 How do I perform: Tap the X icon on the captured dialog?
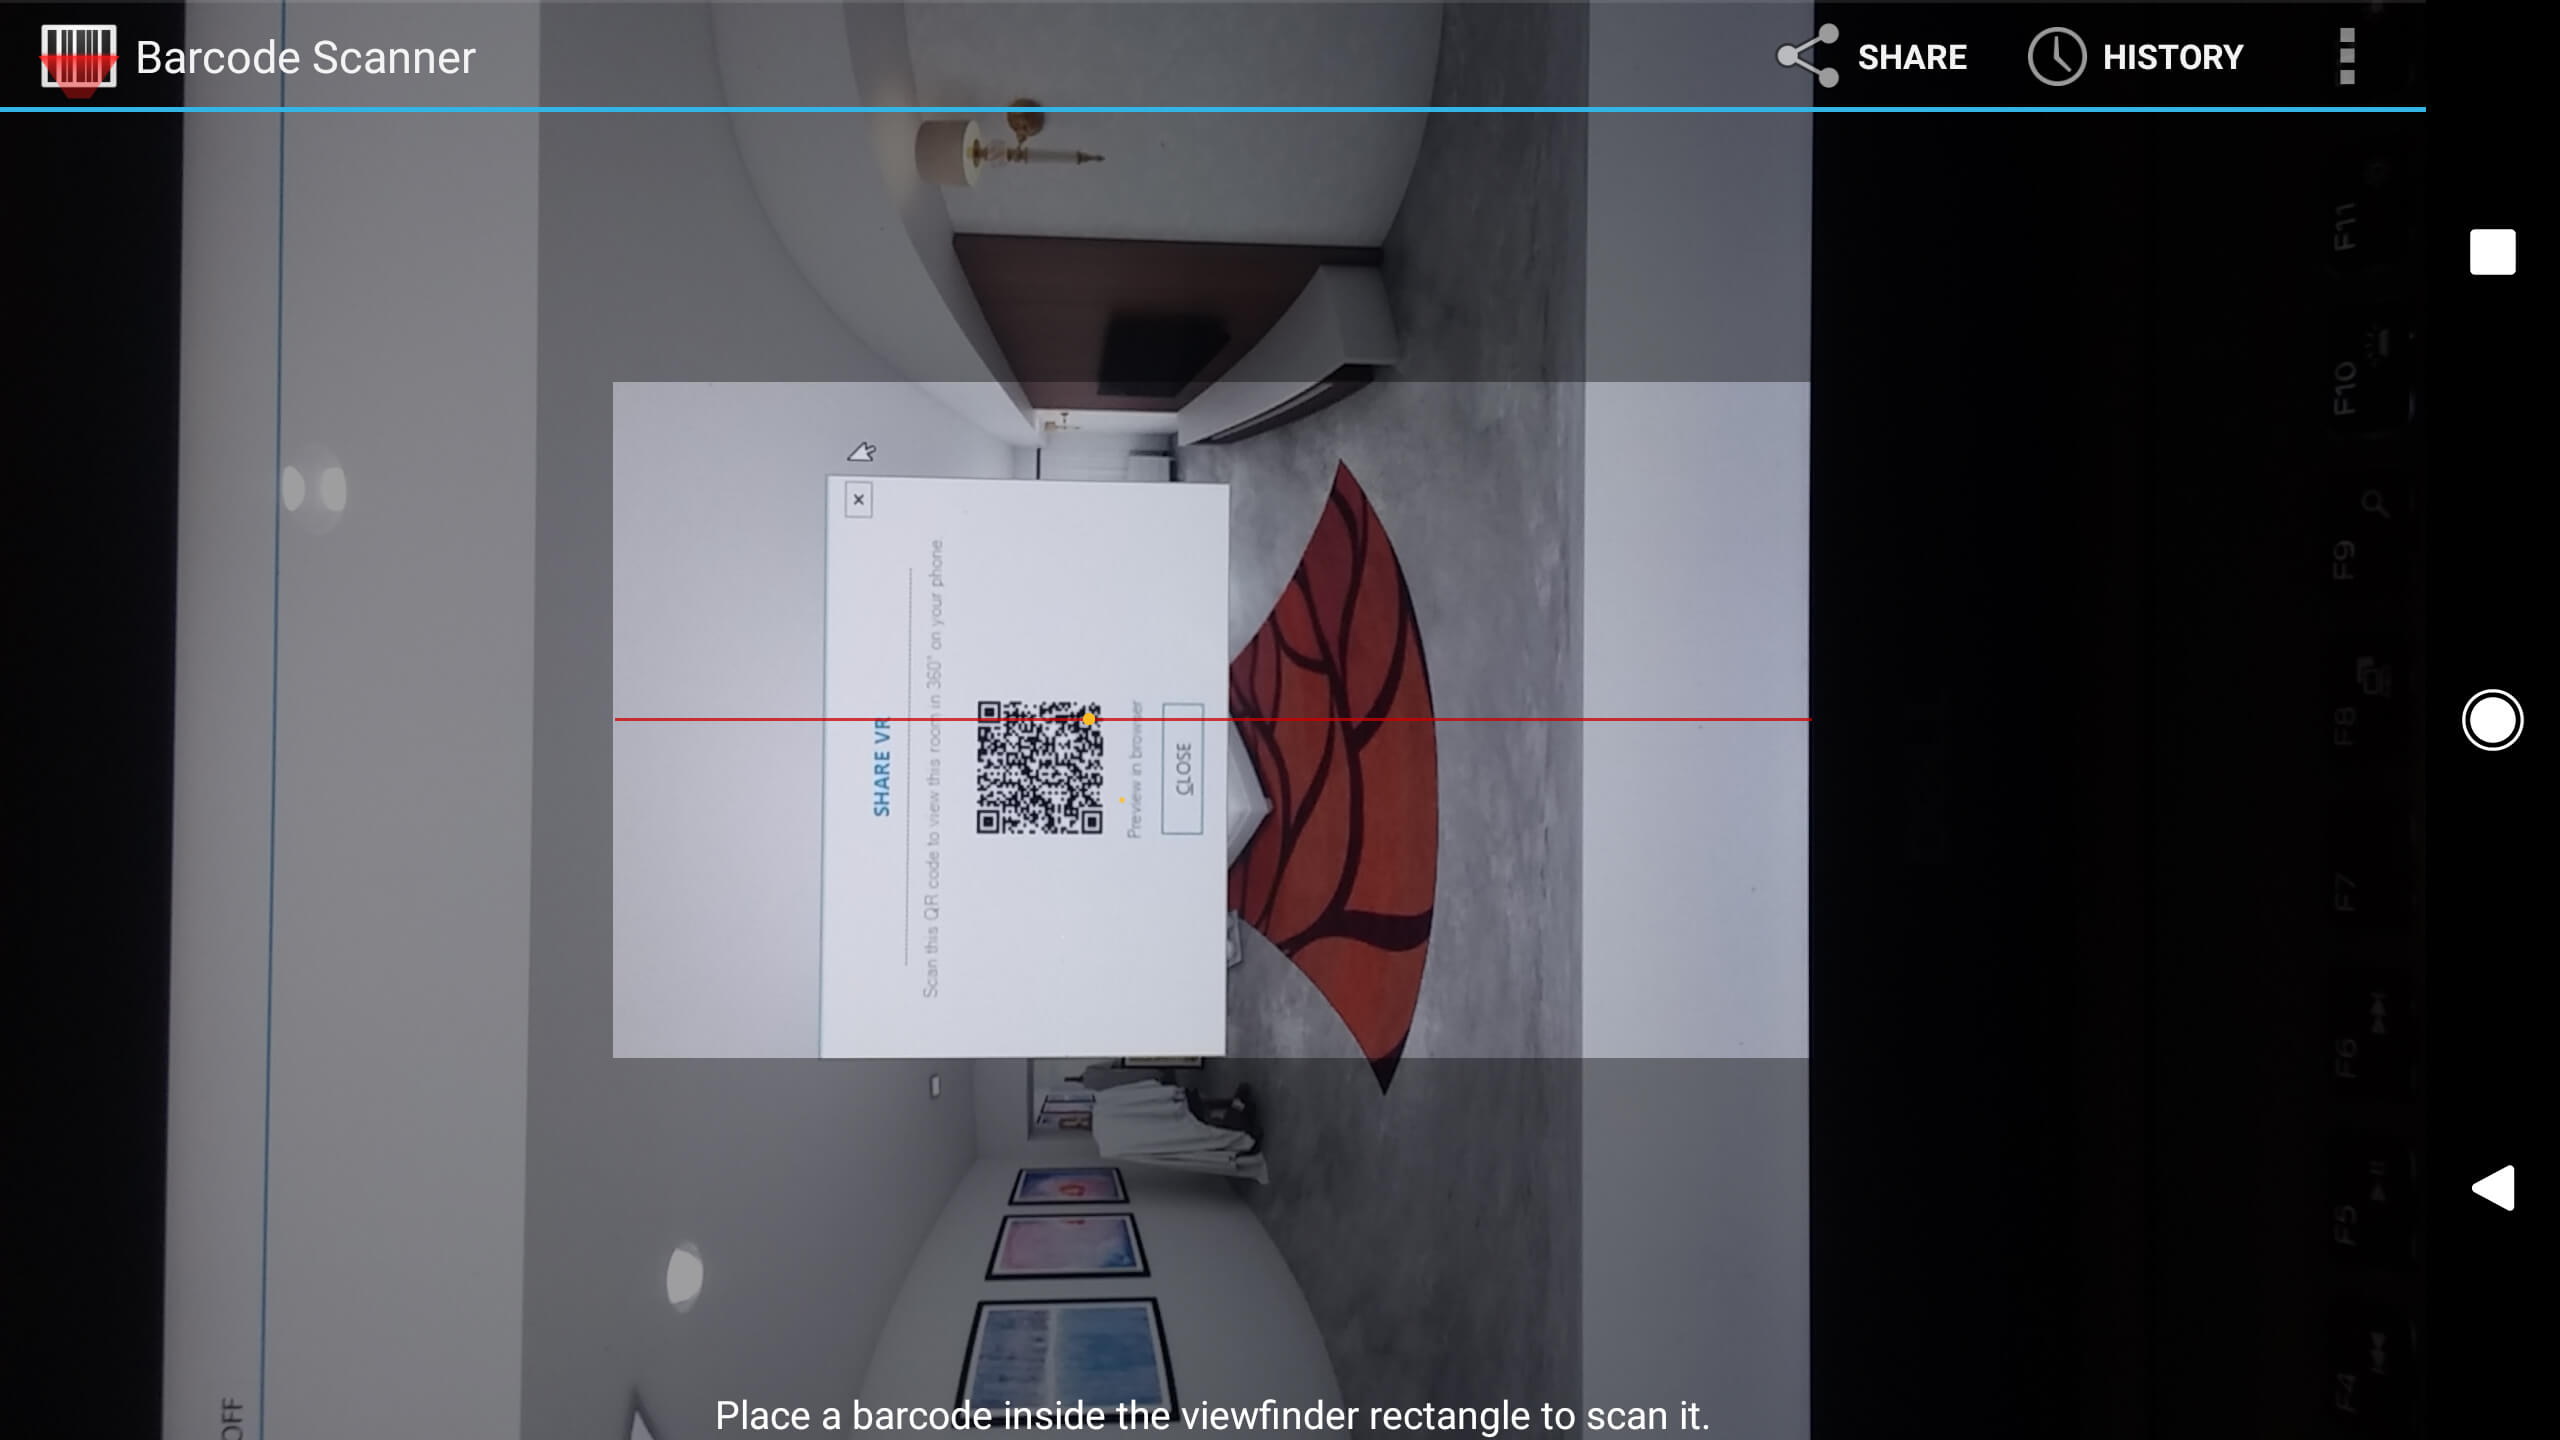pyautogui.click(x=858, y=499)
